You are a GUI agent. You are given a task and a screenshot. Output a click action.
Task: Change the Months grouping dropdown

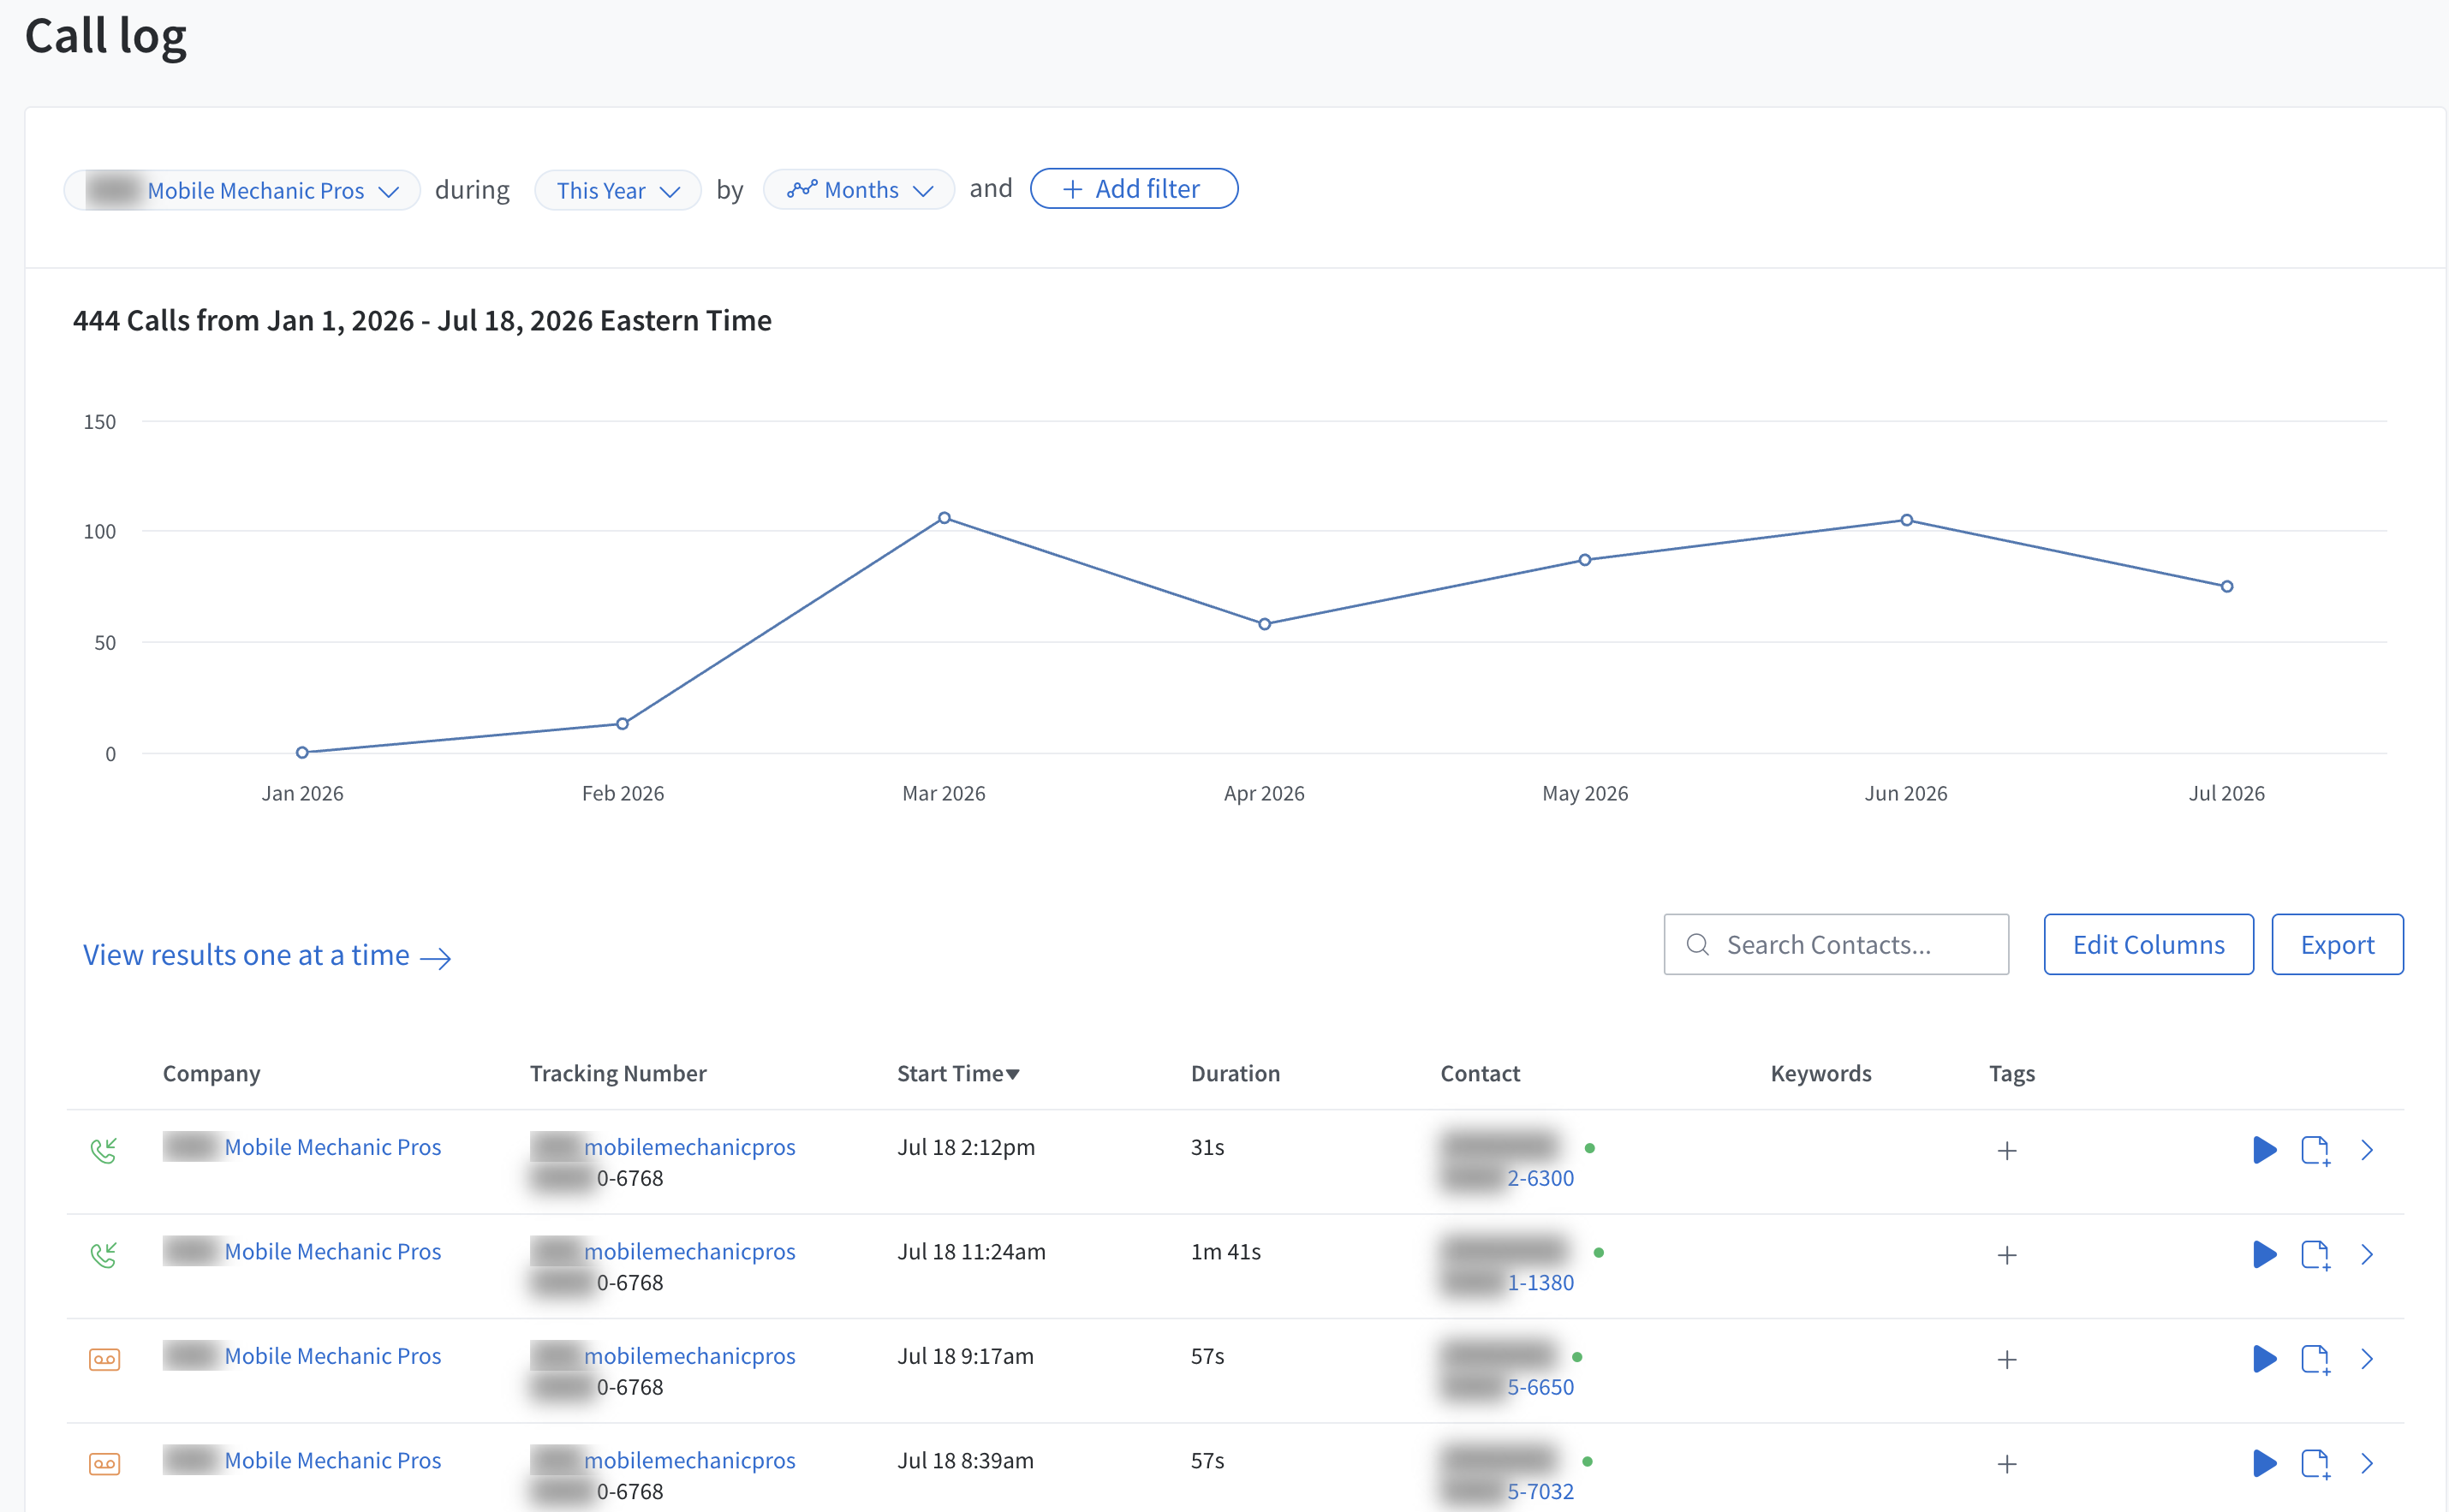(859, 190)
